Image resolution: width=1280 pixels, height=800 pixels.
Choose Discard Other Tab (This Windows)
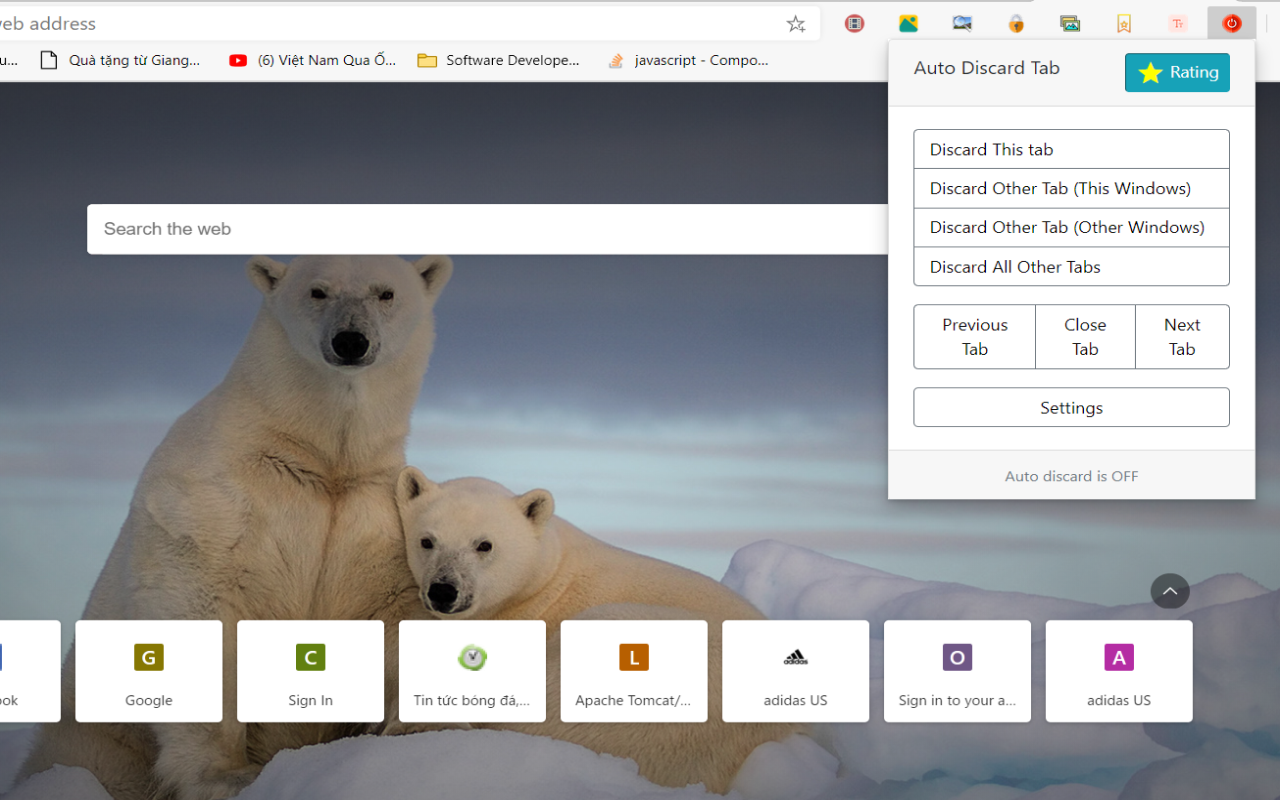tap(1071, 188)
